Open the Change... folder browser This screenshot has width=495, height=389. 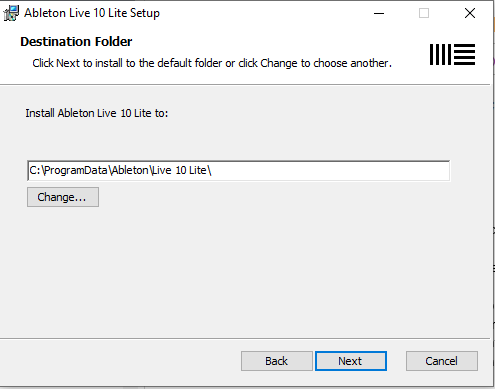click(63, 197)
